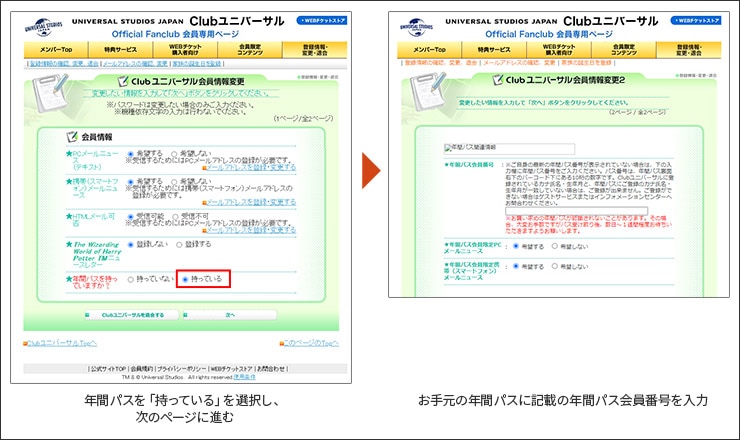Open 登録情報・変更・退会 tab on page 2 screenshot
740x440 pixels.
(x=689, y=50)
